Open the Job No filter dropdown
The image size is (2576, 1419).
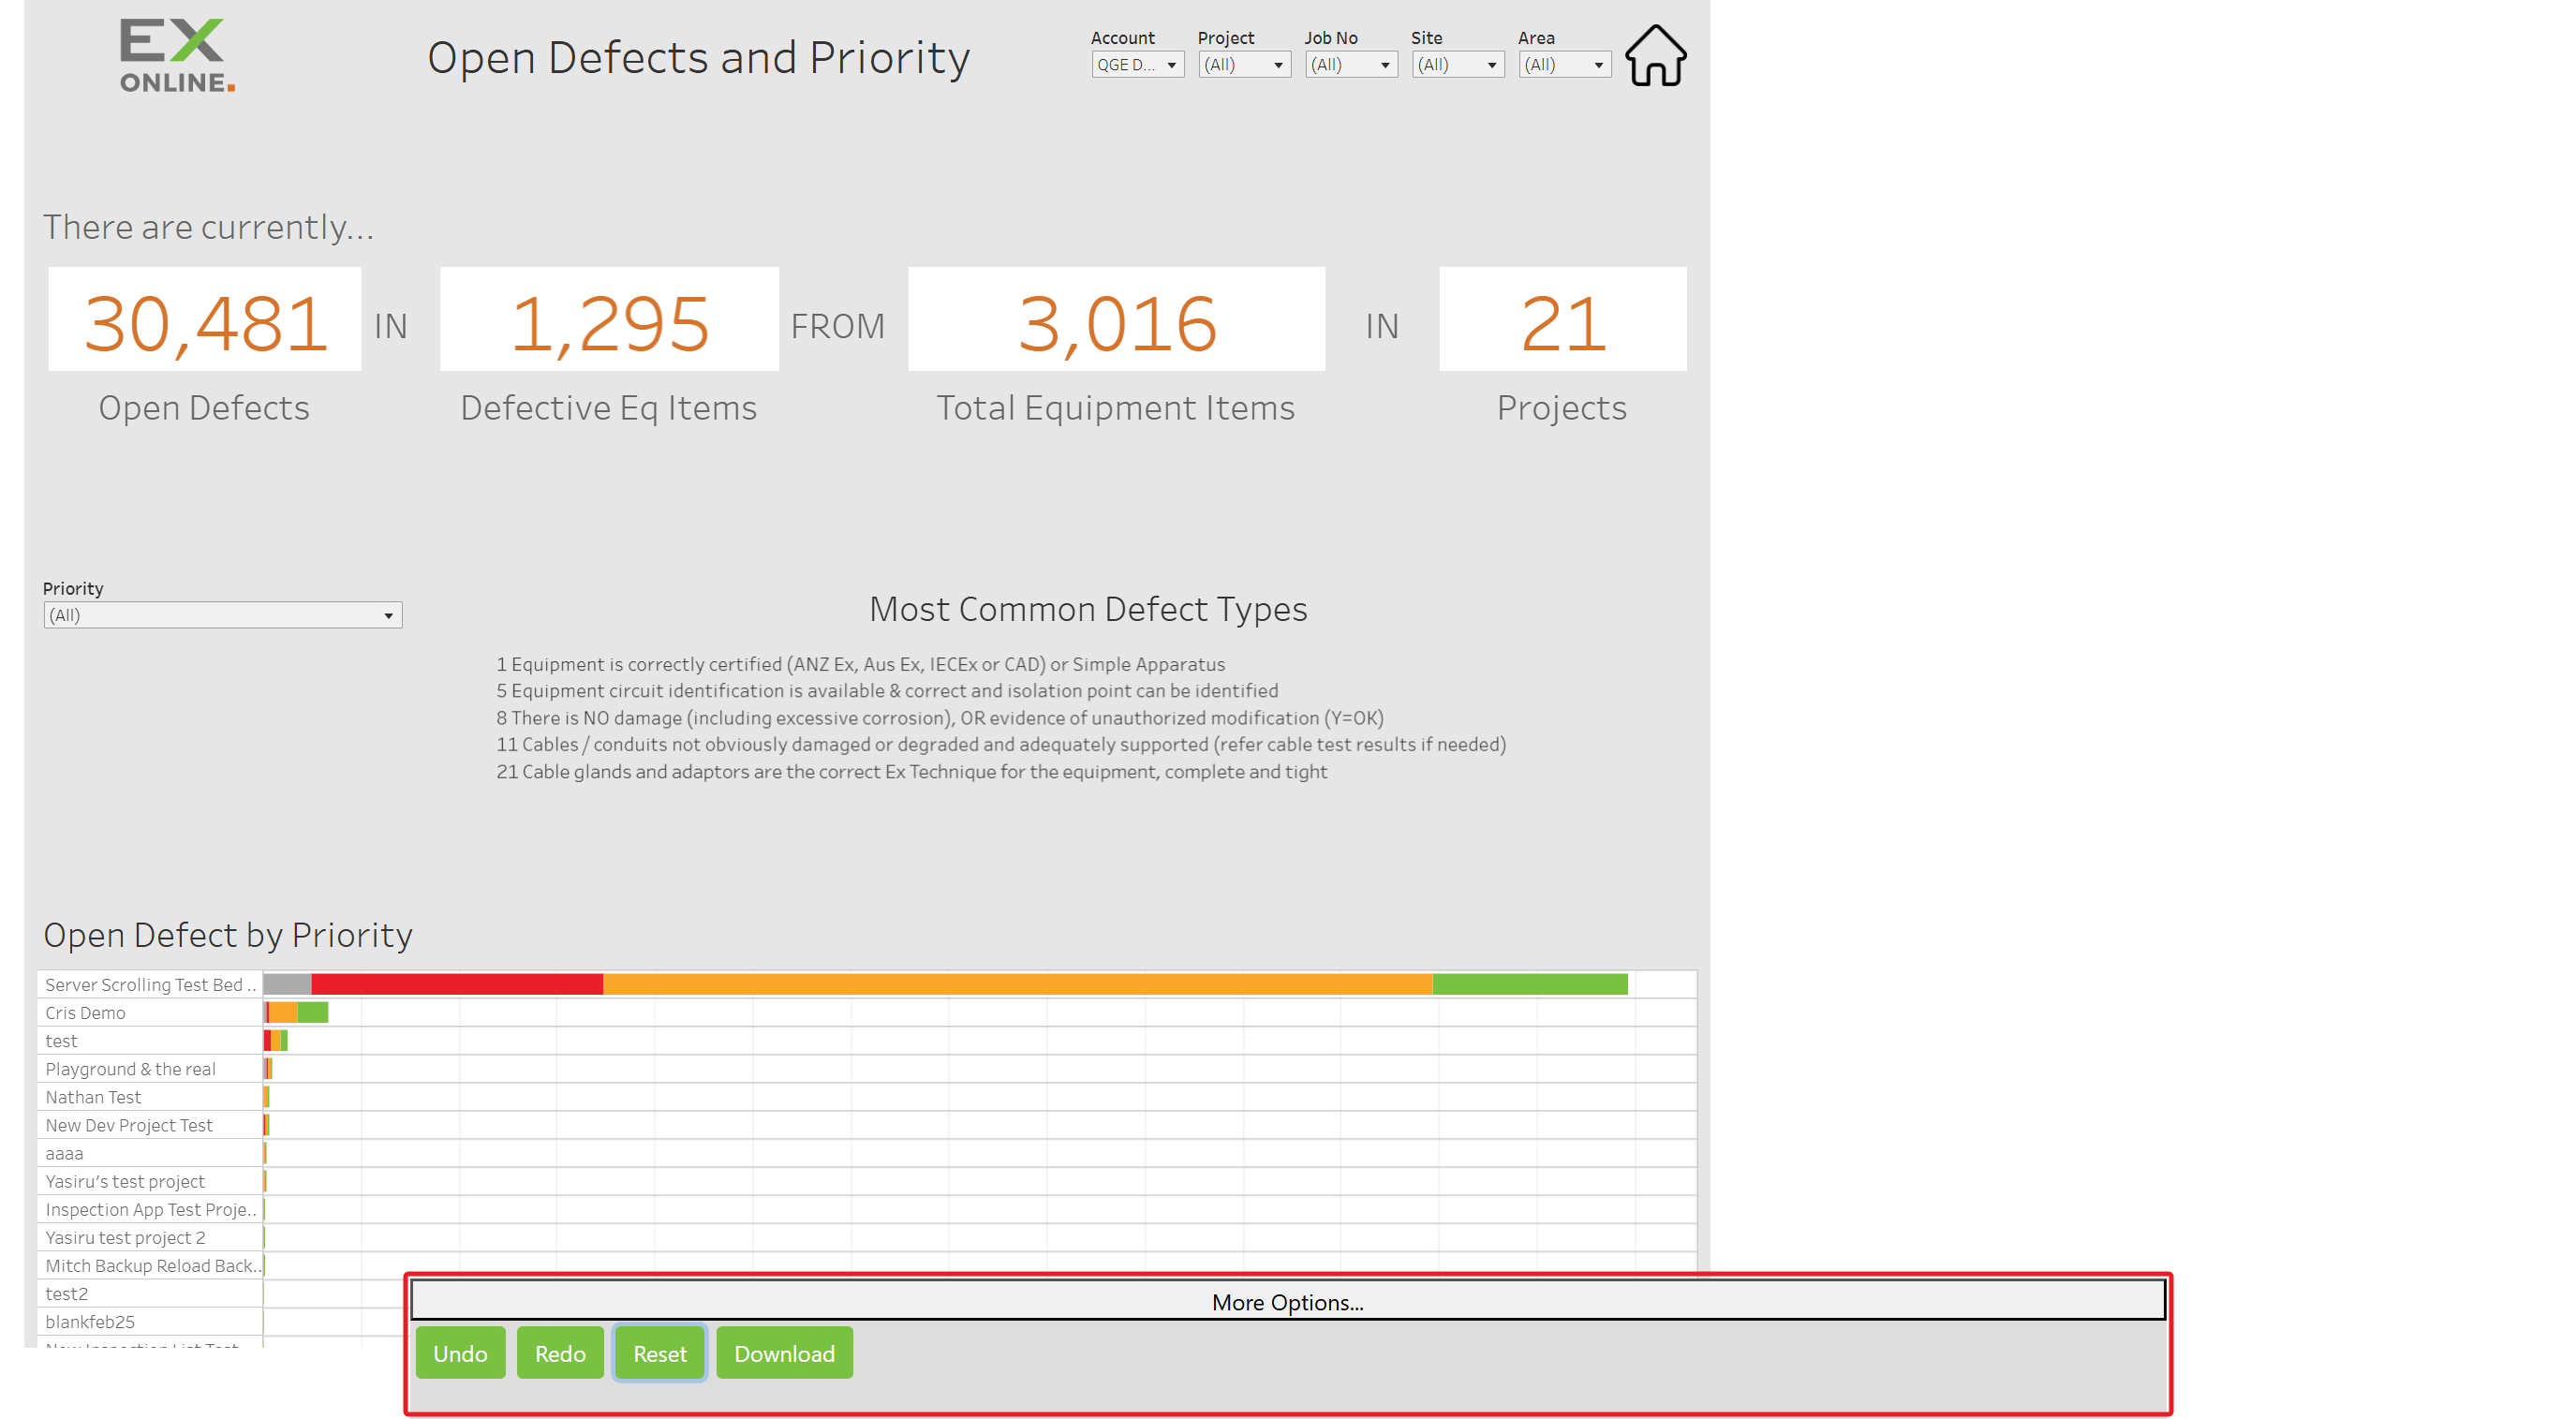(1351, 64)
